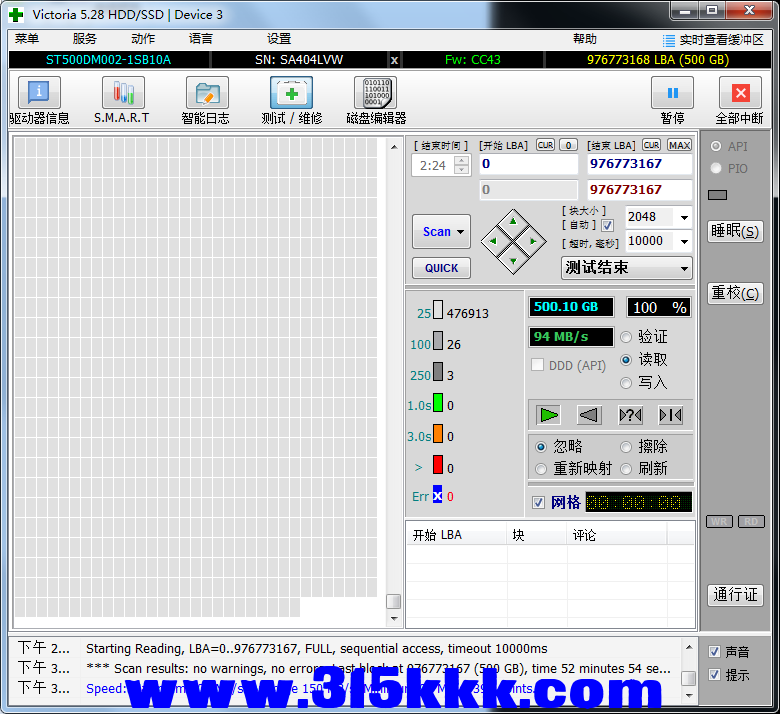Screen dimensions: 780x714
Task: Expand the 2048 block size dropdown
Action: tap(684, 217)
